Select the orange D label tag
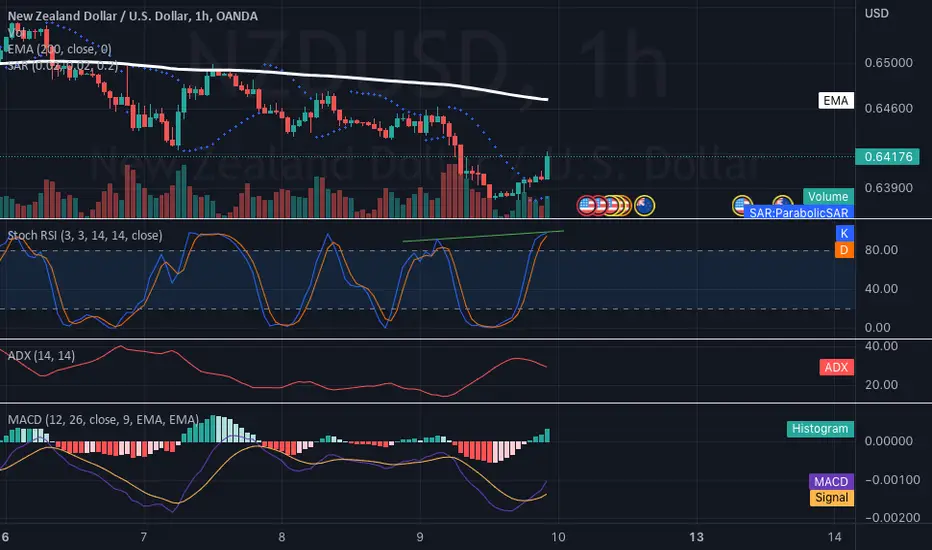The width and height of the screenshot is (932, 550). (844, 250)
